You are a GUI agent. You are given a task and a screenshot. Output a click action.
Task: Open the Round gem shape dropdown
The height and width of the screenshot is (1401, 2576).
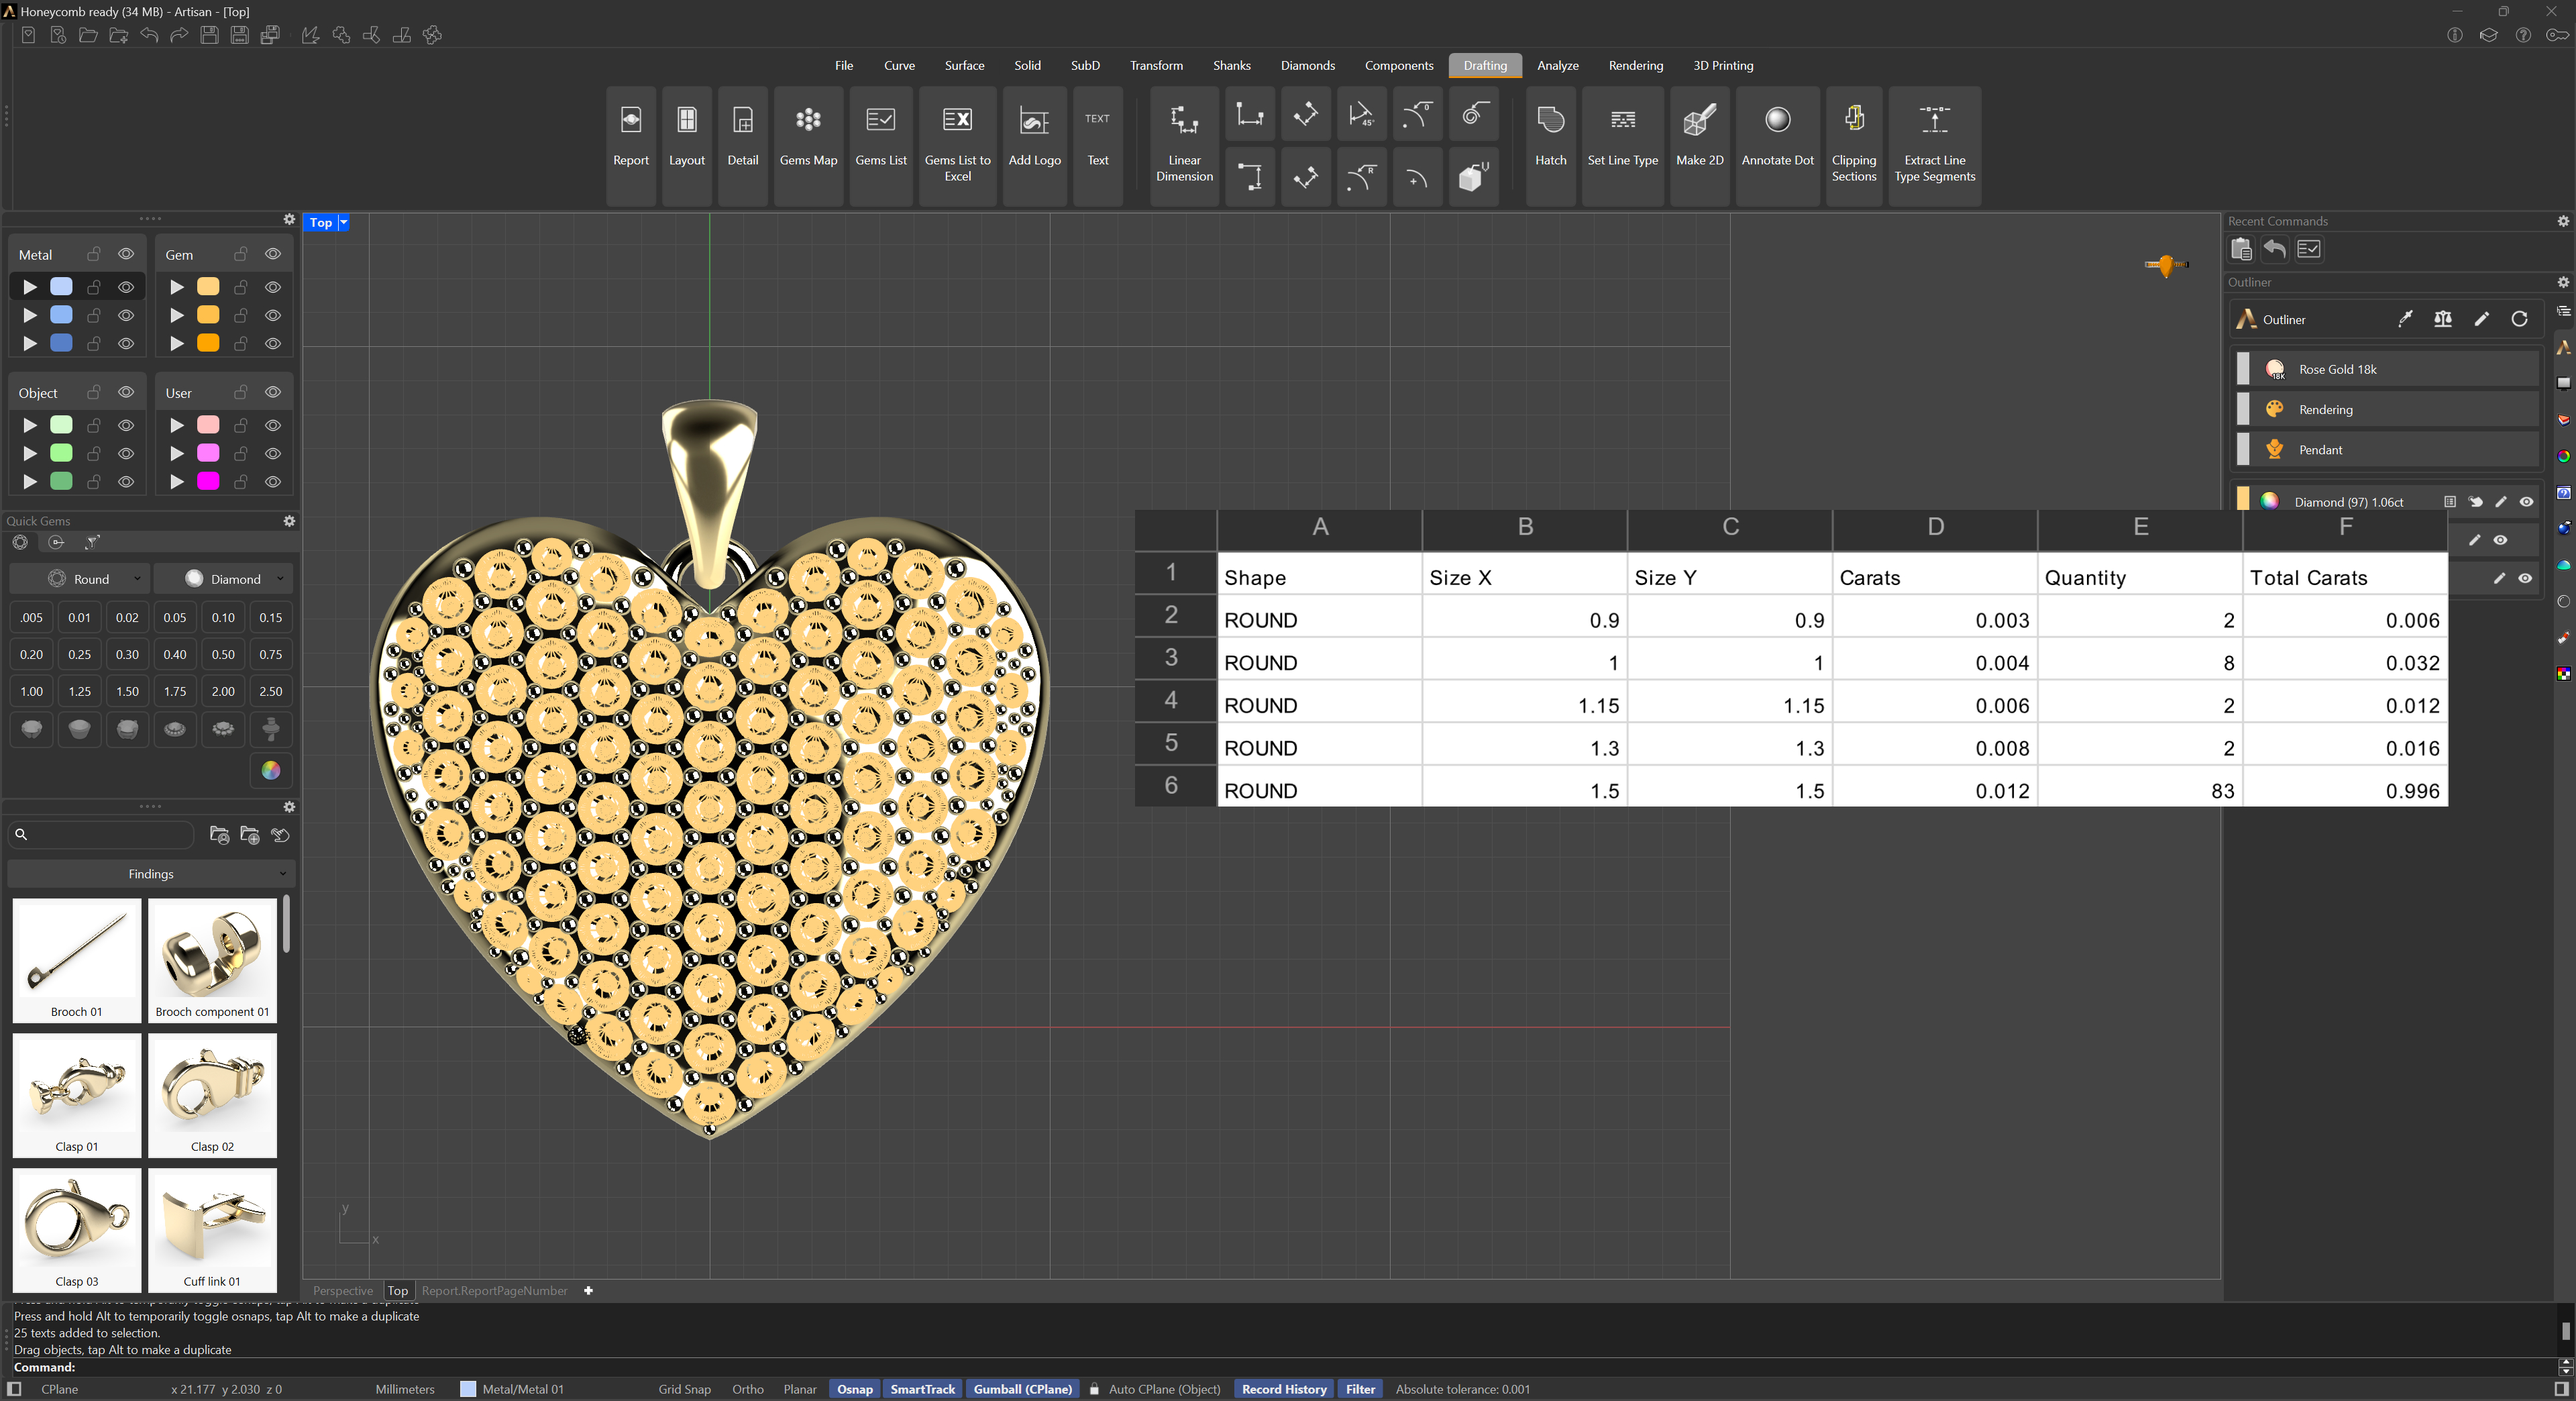[80, 579]
